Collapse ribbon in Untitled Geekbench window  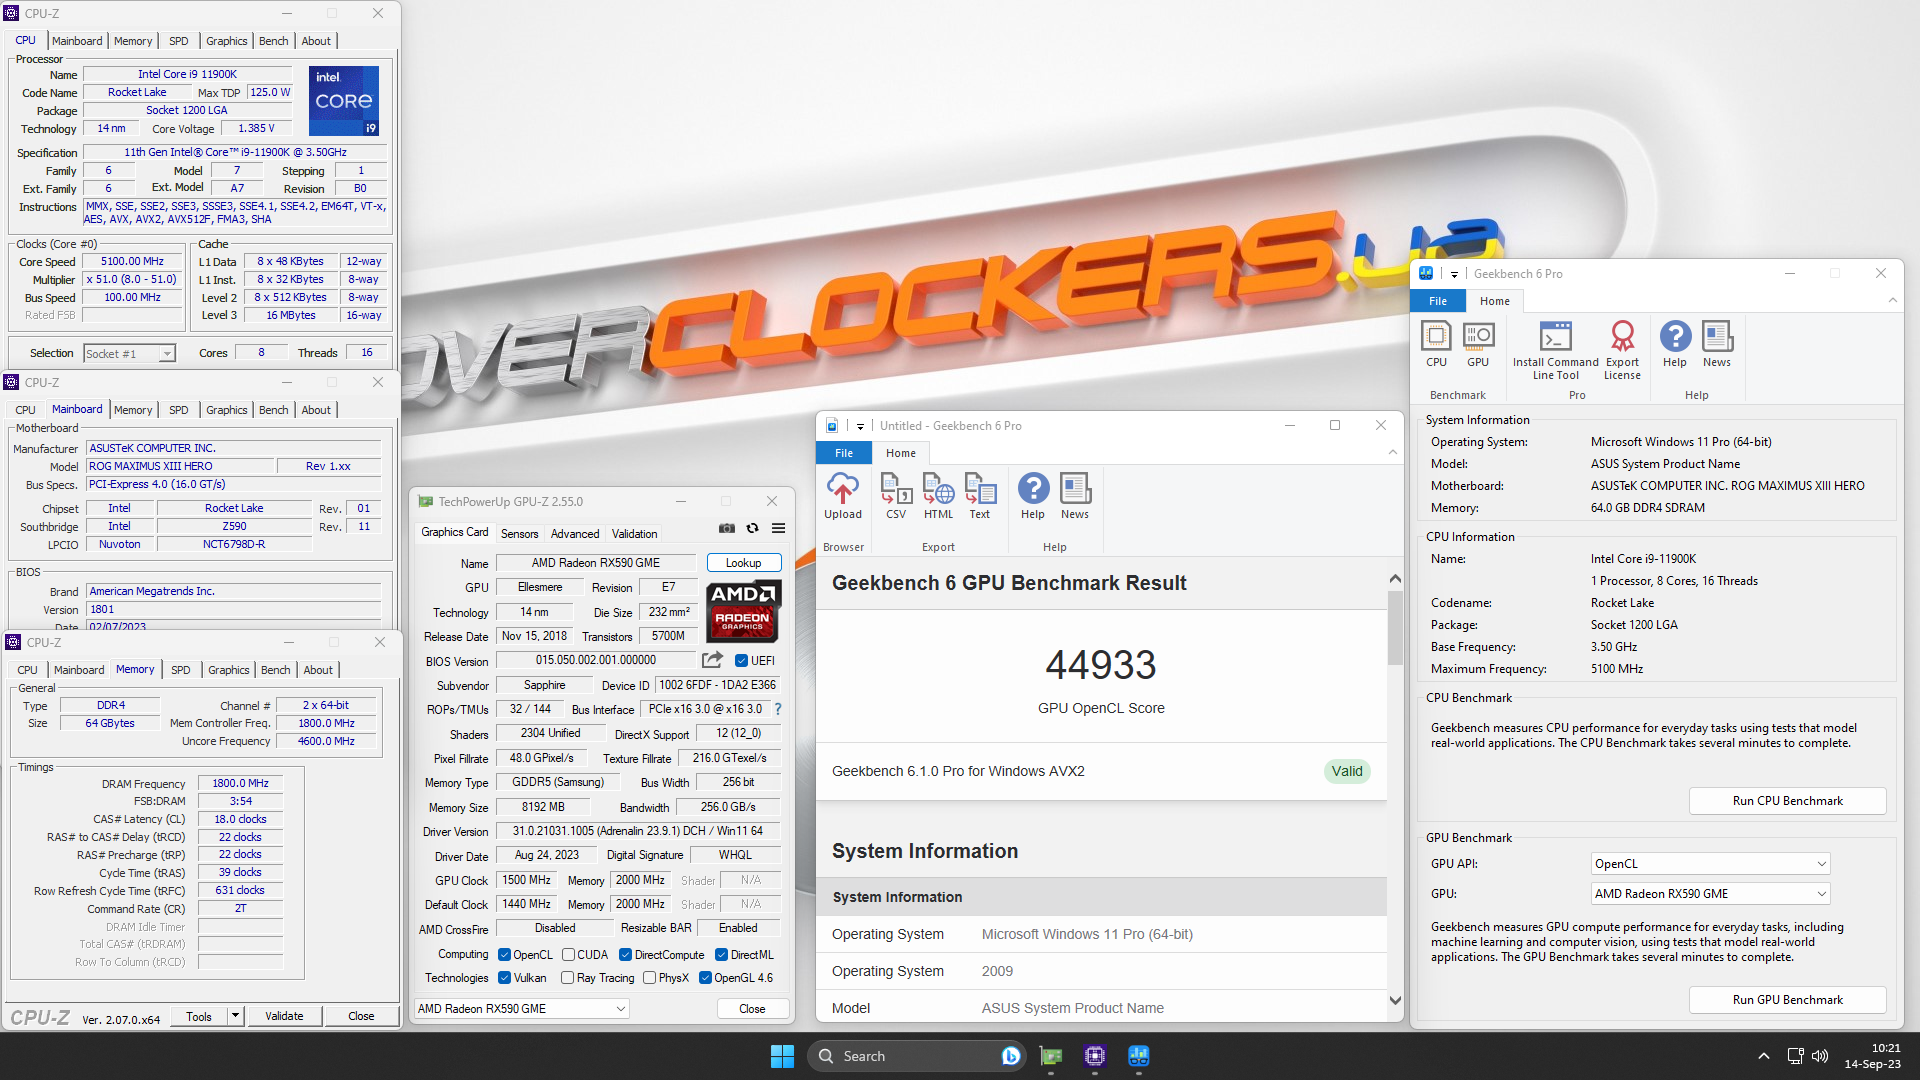coord(1392,453)
